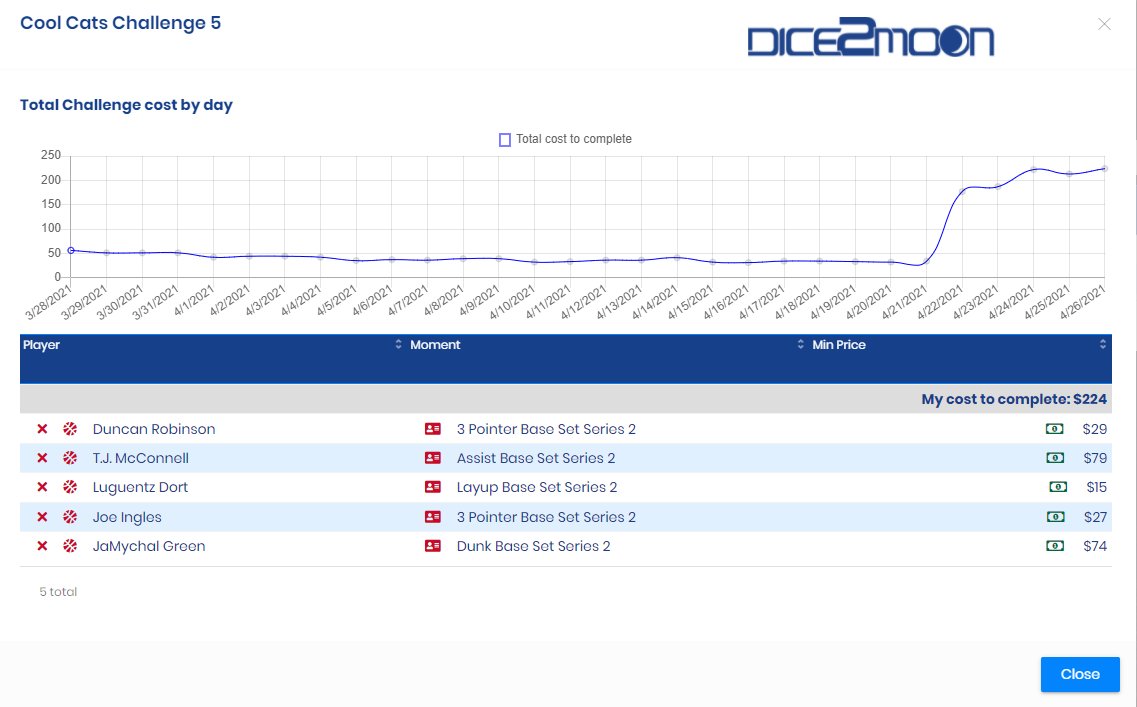
Task: Click the $79 min price value
Action: 1095,458
